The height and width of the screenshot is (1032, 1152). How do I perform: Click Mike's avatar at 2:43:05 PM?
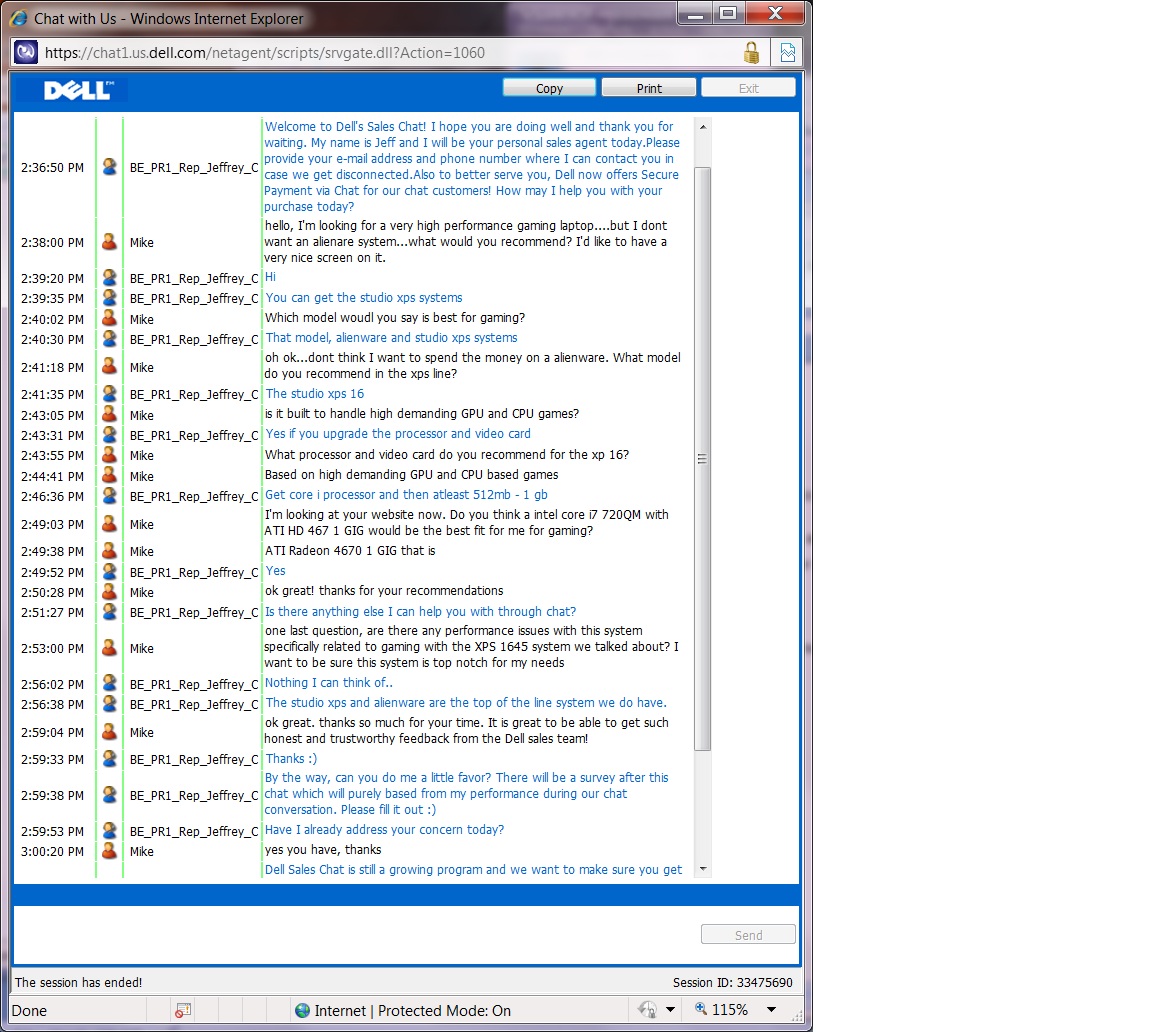pyautogui.click(x=109, y=414)
